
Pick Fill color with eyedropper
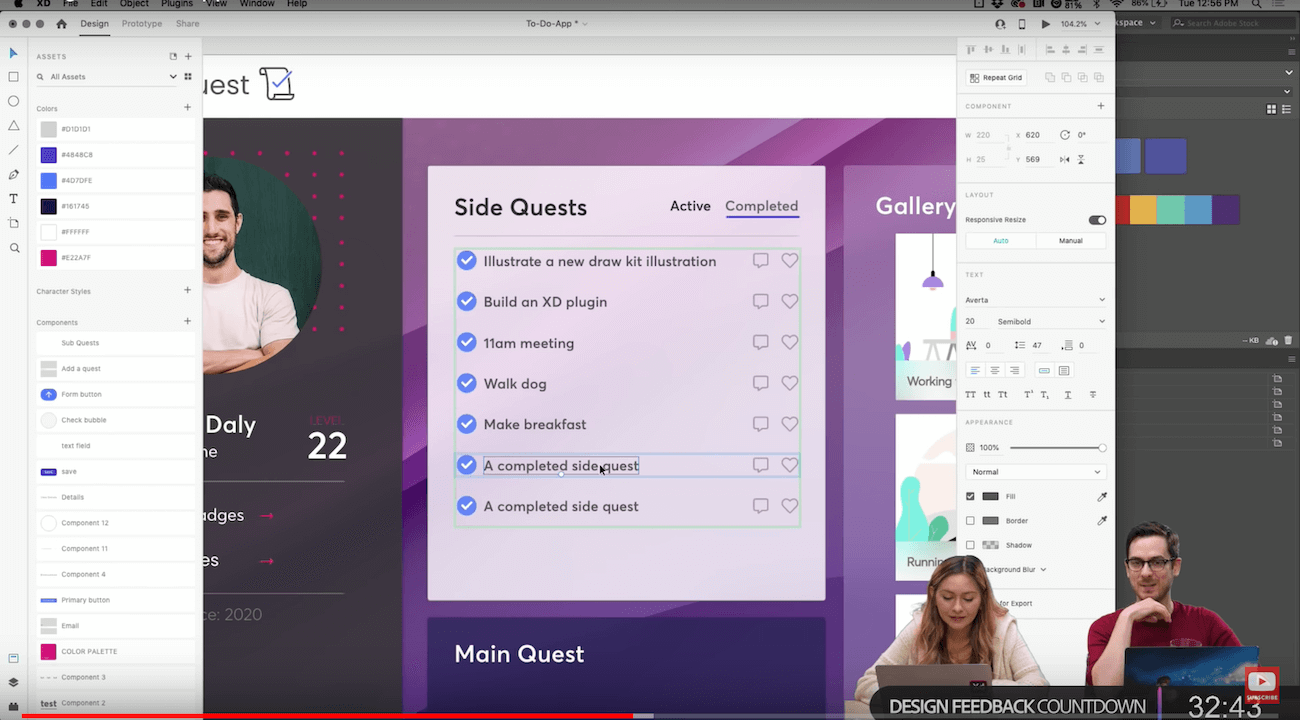pyautogui.click(x=1102, y=496)
